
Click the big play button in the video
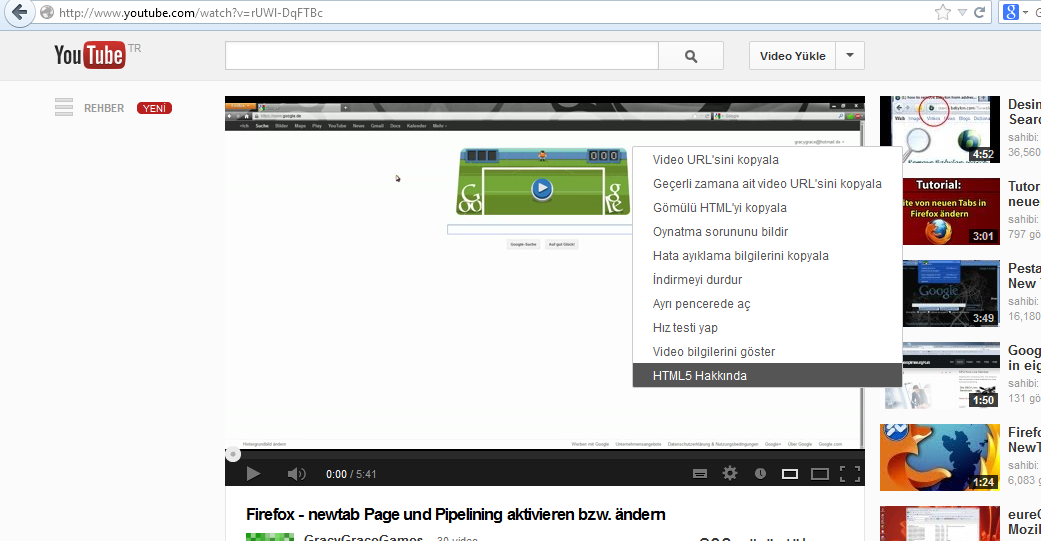point(542,189)
